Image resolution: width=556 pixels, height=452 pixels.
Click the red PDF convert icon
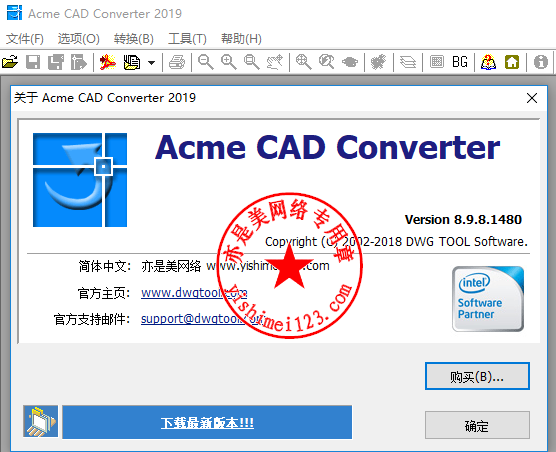point(108,62)
